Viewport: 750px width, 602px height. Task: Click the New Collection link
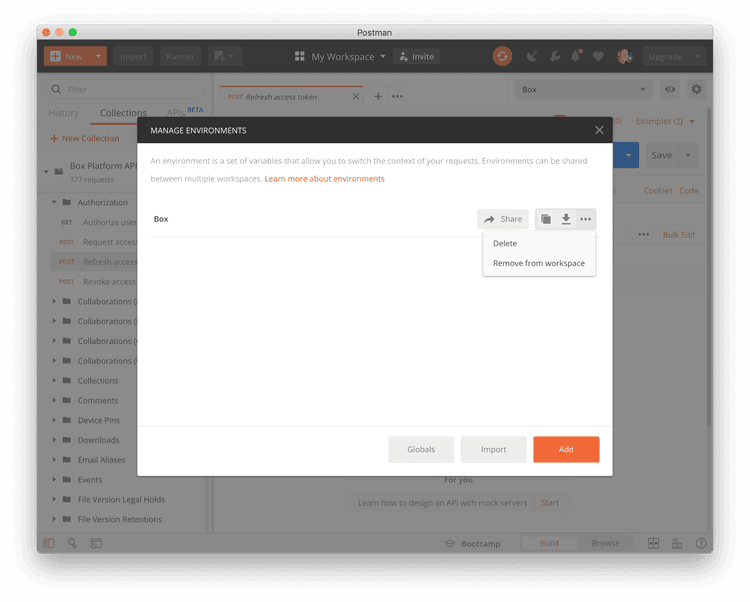[x=85, y=138]
